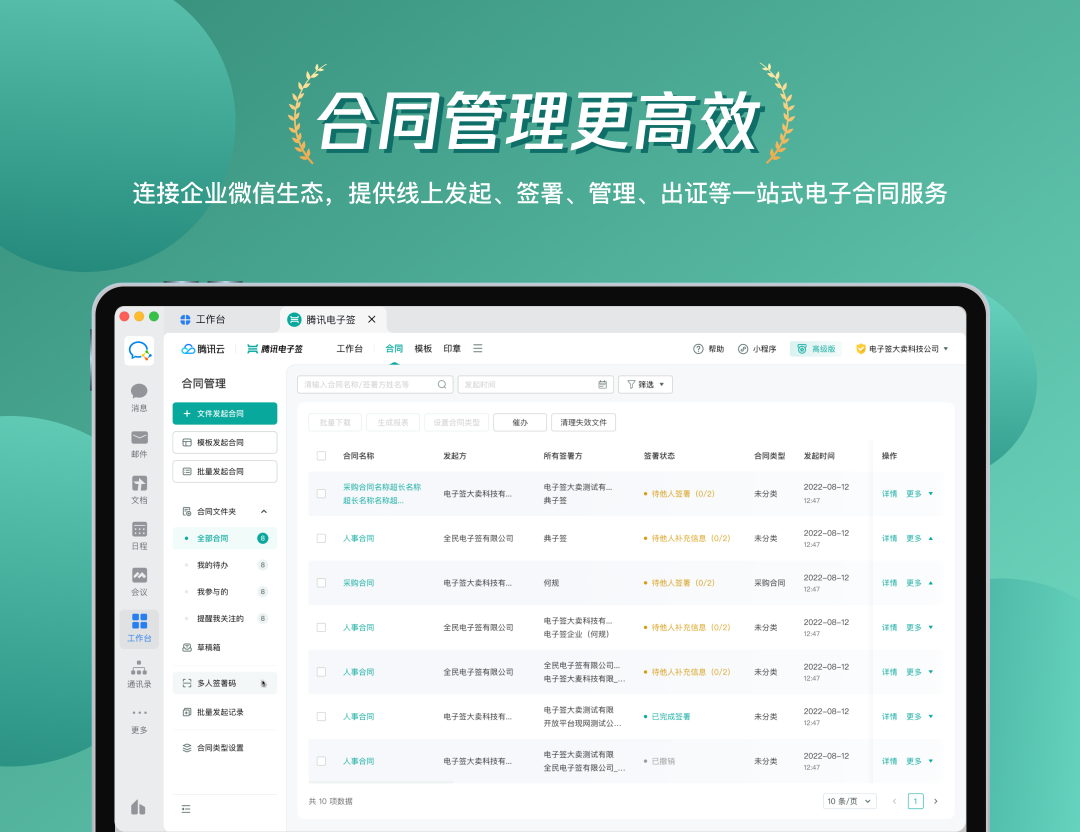The height and width of the screenshot is (832, 1080).
Task: Click the 催办 button
Action: 520,422
